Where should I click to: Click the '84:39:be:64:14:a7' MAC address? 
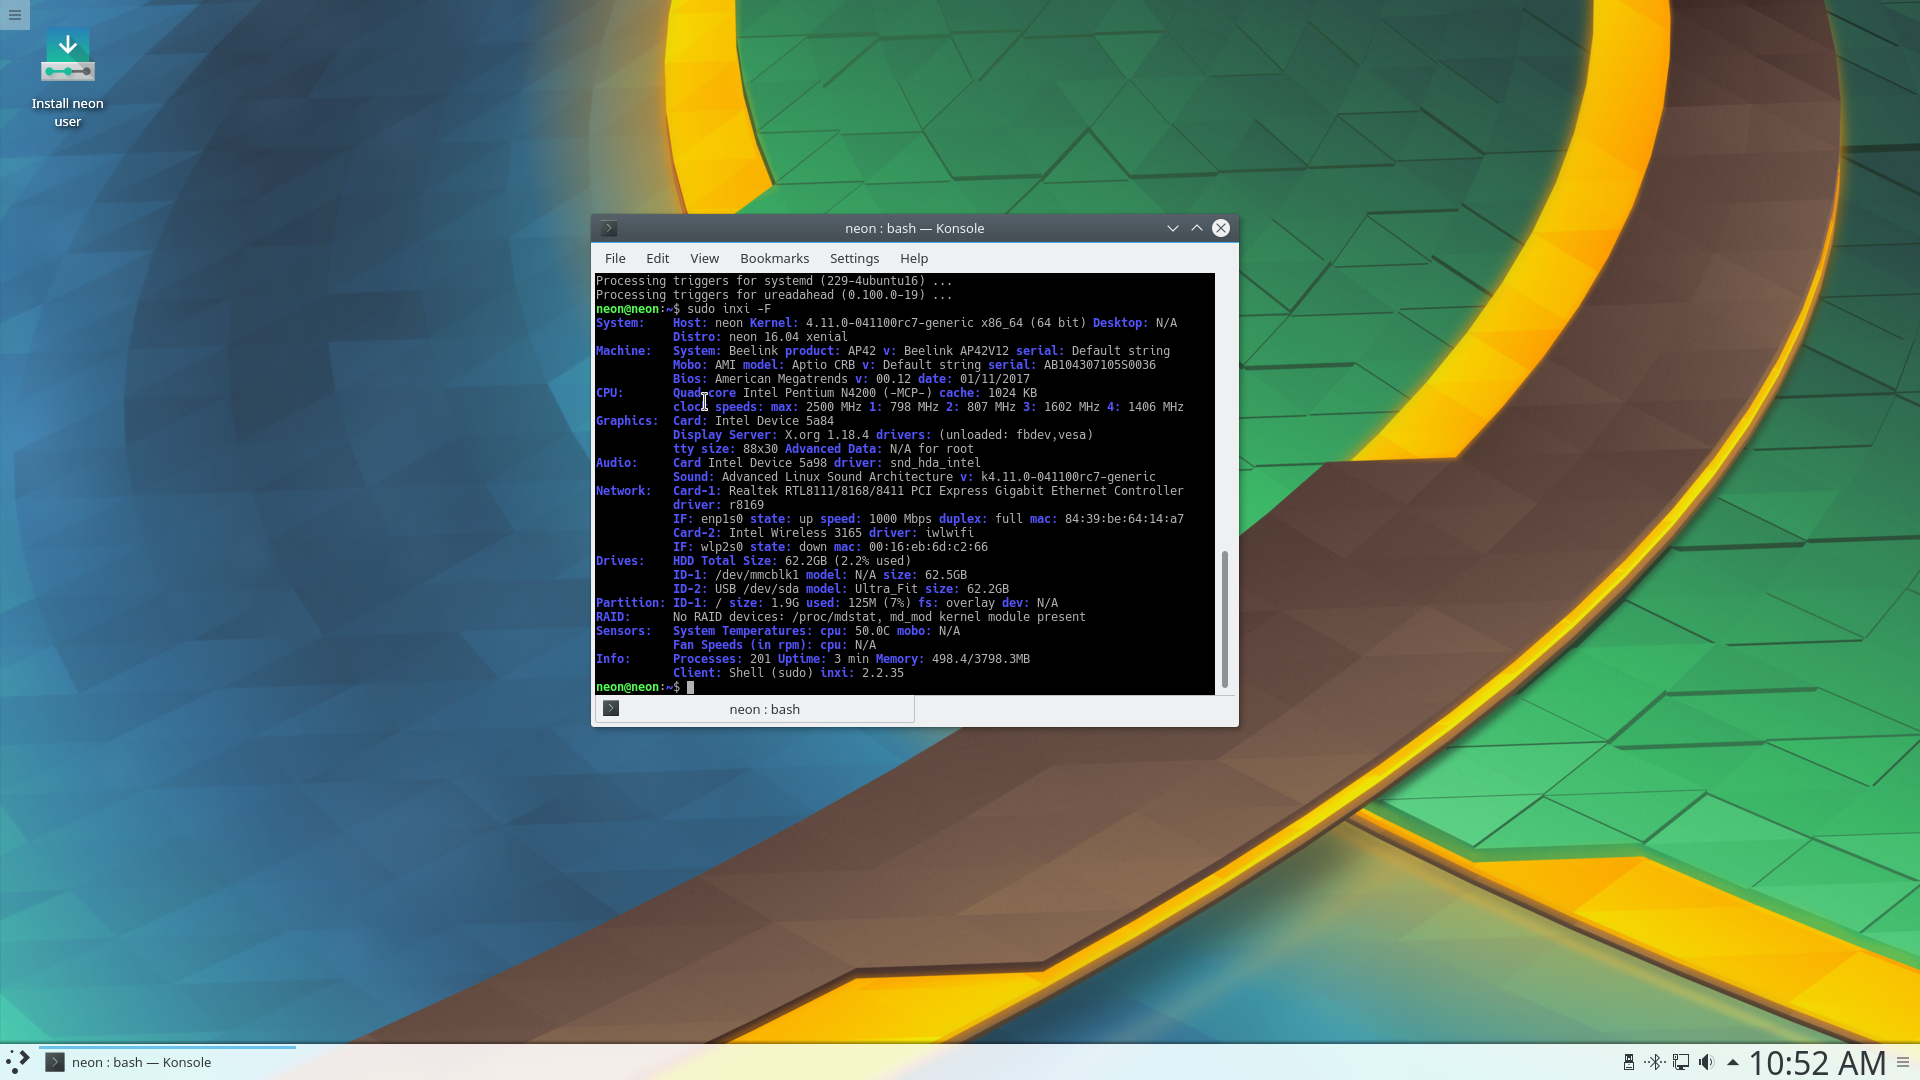(1124, 519)
